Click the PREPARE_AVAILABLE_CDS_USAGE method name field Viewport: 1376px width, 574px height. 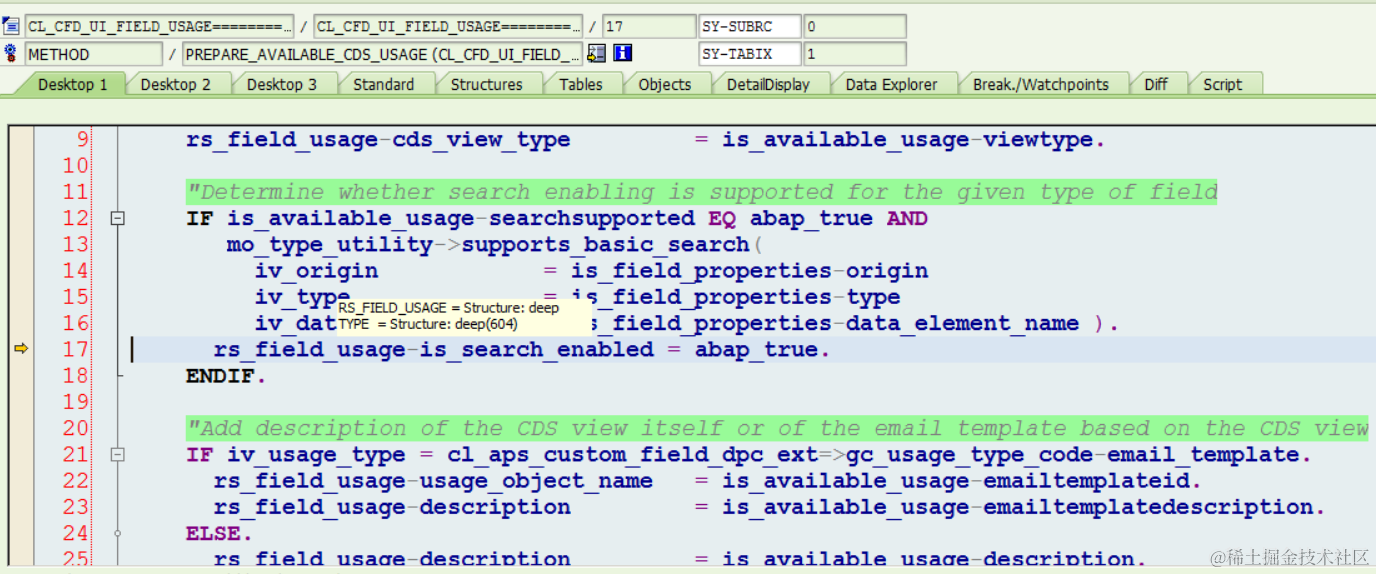point(383,54)
